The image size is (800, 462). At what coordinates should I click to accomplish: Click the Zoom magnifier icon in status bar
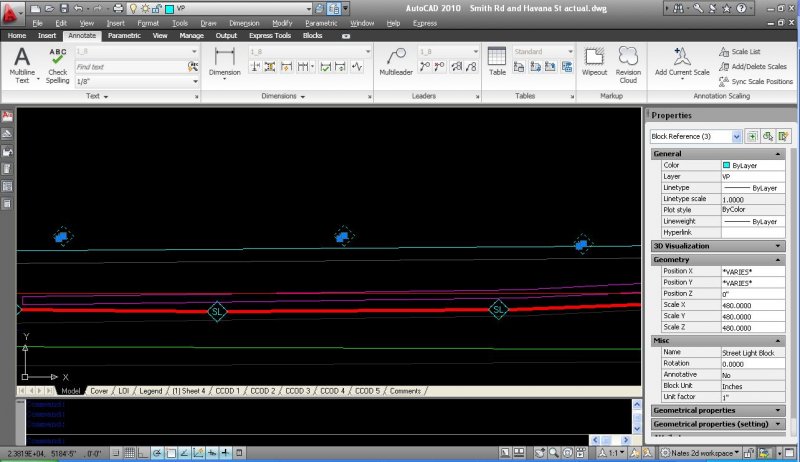[x=554, y=452]
